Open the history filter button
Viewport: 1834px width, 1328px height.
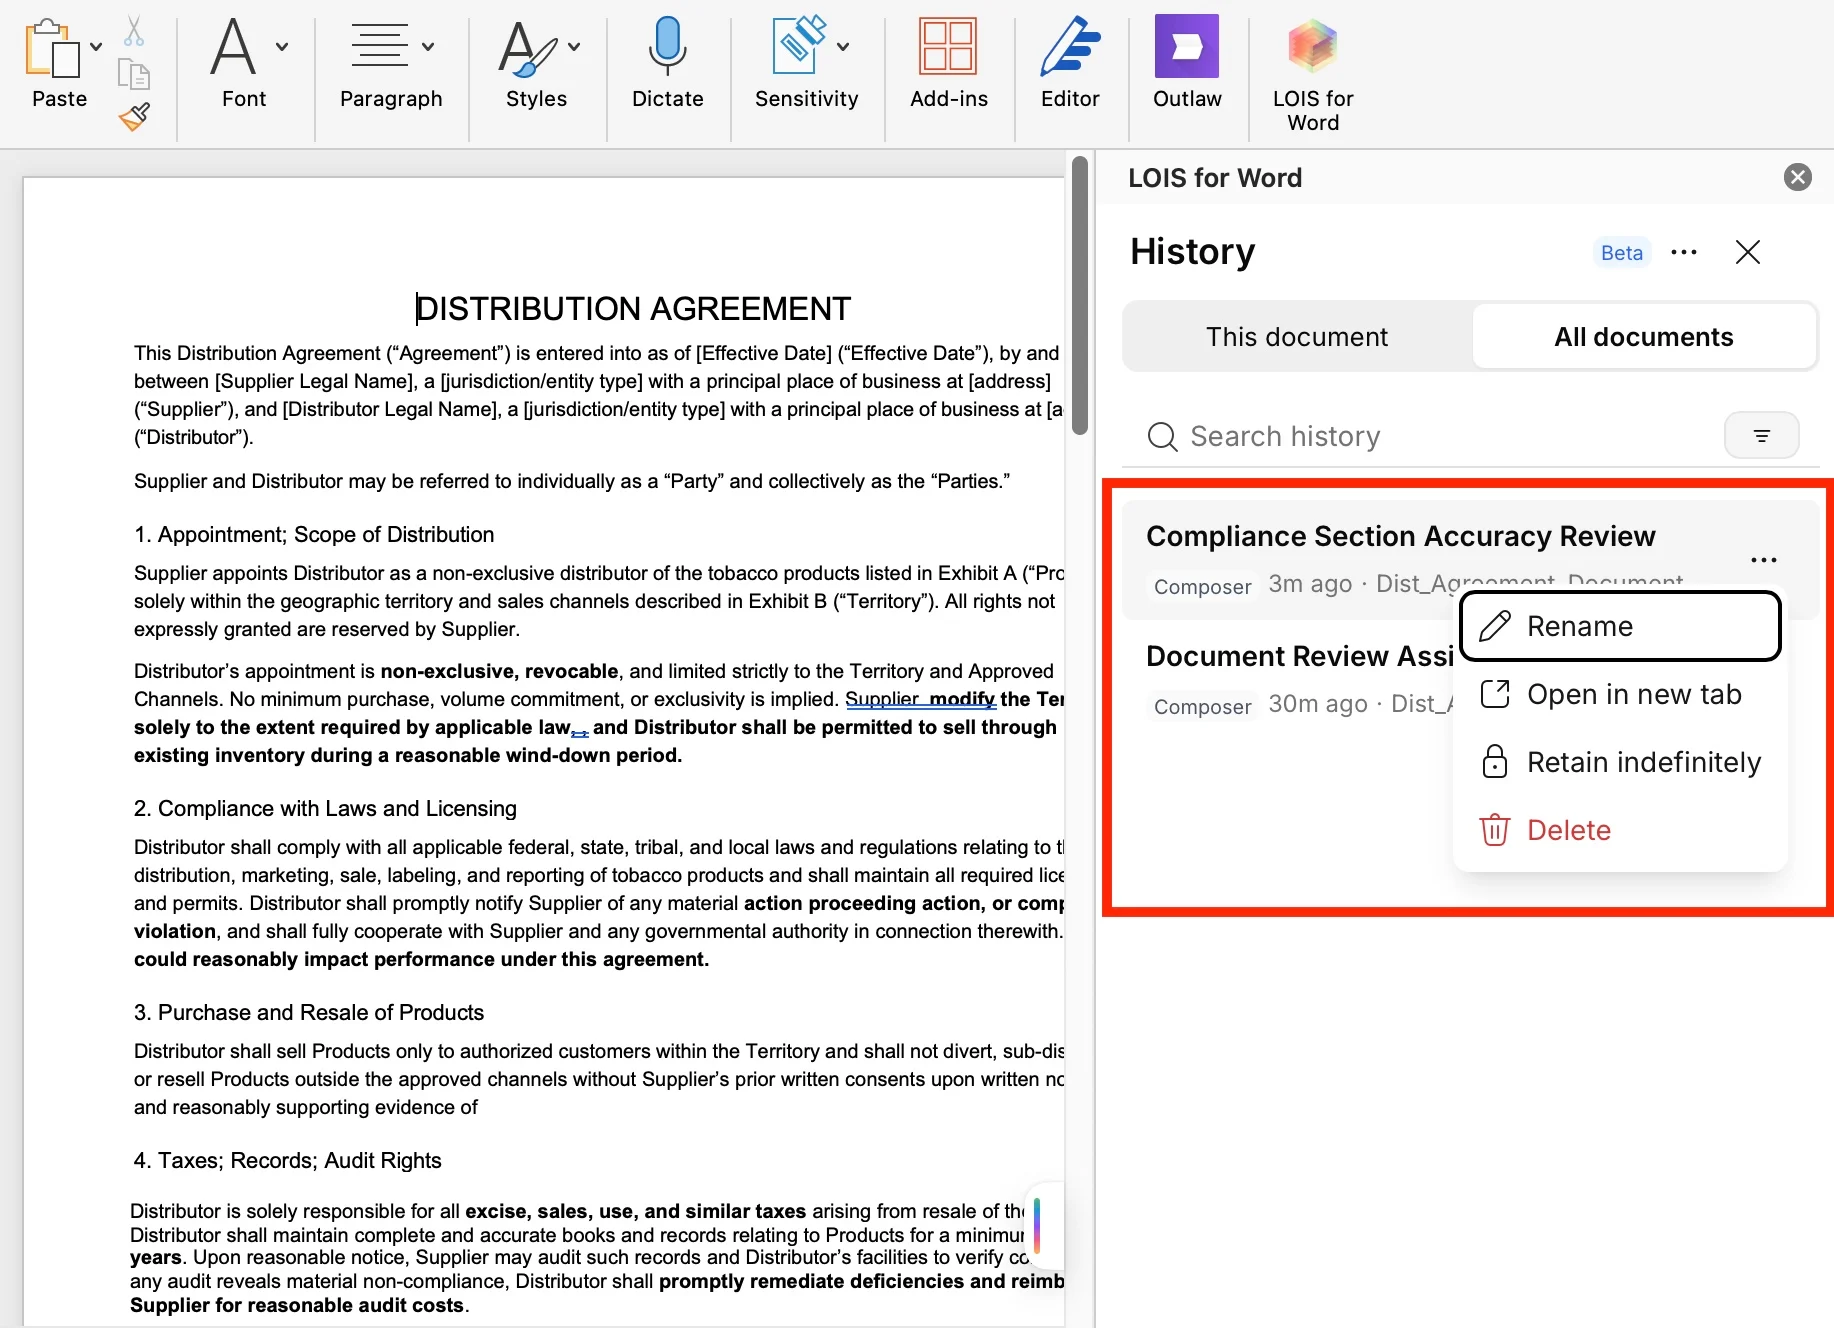(x=1762, y=436)
